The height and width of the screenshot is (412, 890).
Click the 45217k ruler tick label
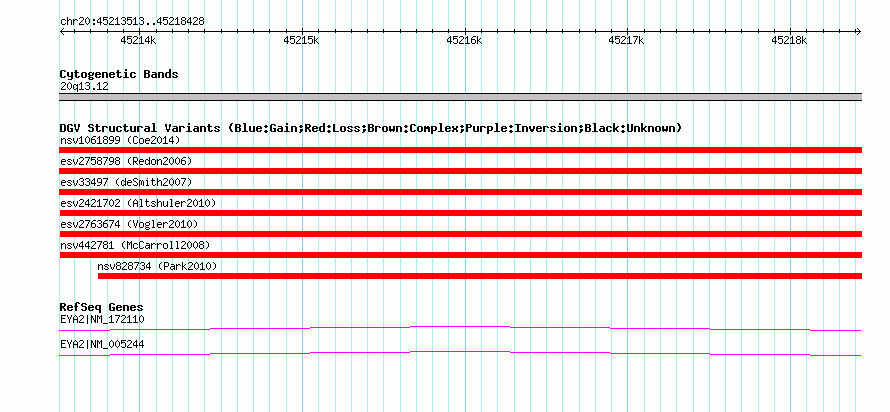click(x=626, y=40)
